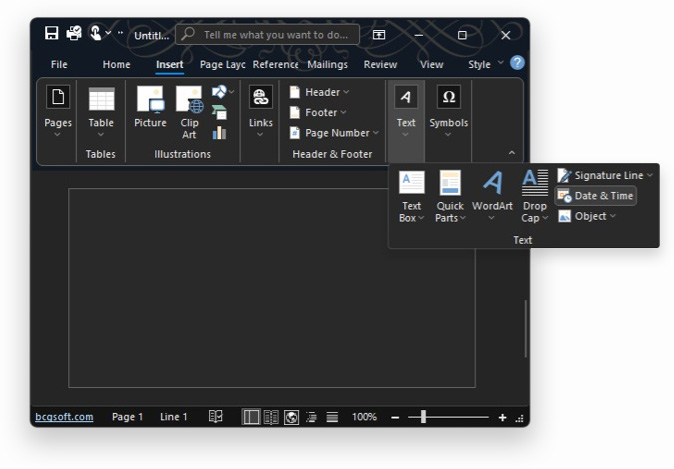Viewport: 674px width, 469px height.
Task: Click the ribbon display options icon
Action: (x=379, y=34)
